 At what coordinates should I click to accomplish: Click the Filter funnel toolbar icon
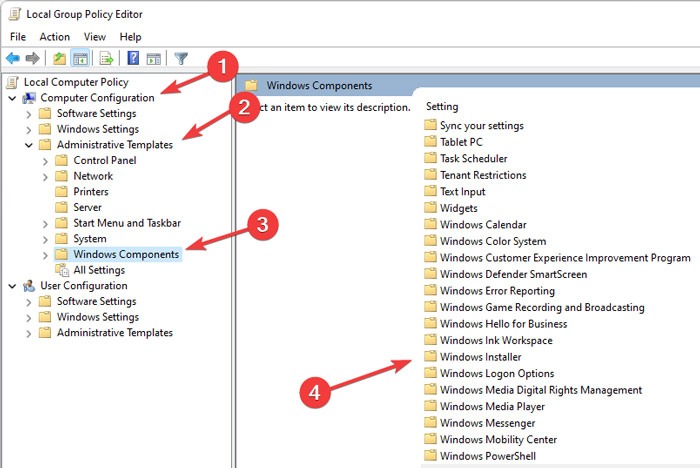coord(181,58)
